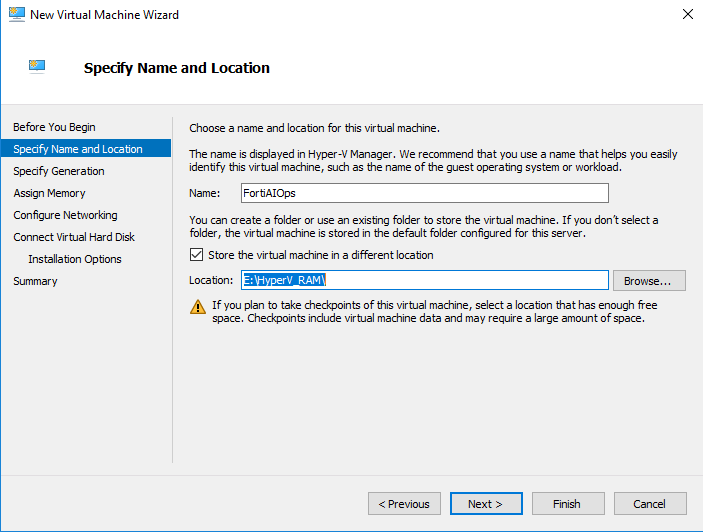Open the Before You Begin step
Viewport: 703px width, 532px height.
(54, 127)
